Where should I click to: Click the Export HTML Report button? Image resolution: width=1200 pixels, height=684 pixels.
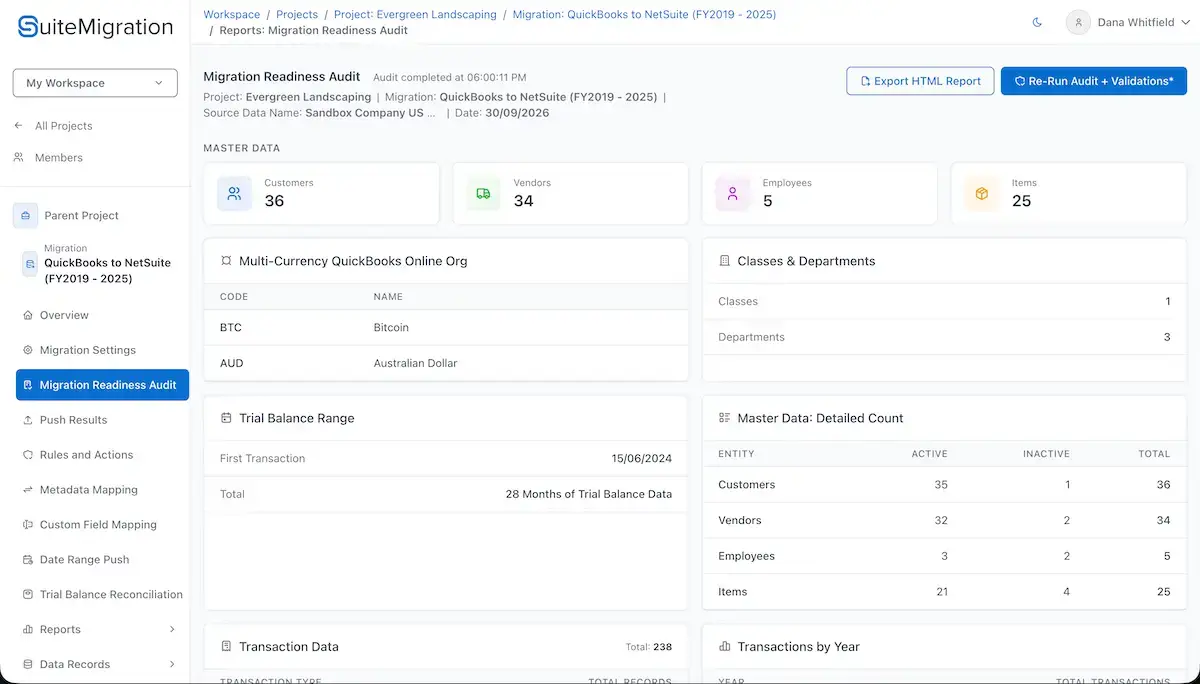pyautogui.click(x=920, y=81)
